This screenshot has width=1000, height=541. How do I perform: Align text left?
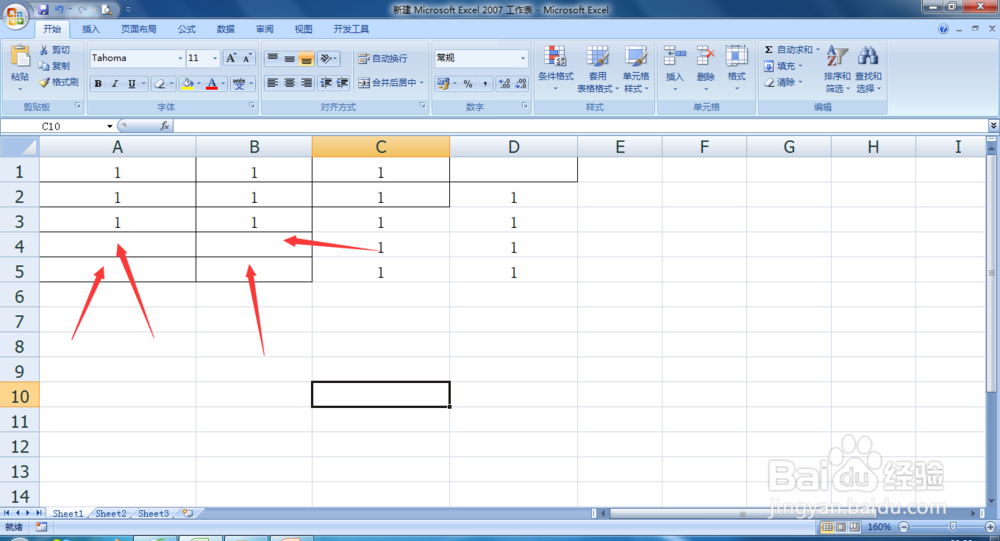pos(272,83)
